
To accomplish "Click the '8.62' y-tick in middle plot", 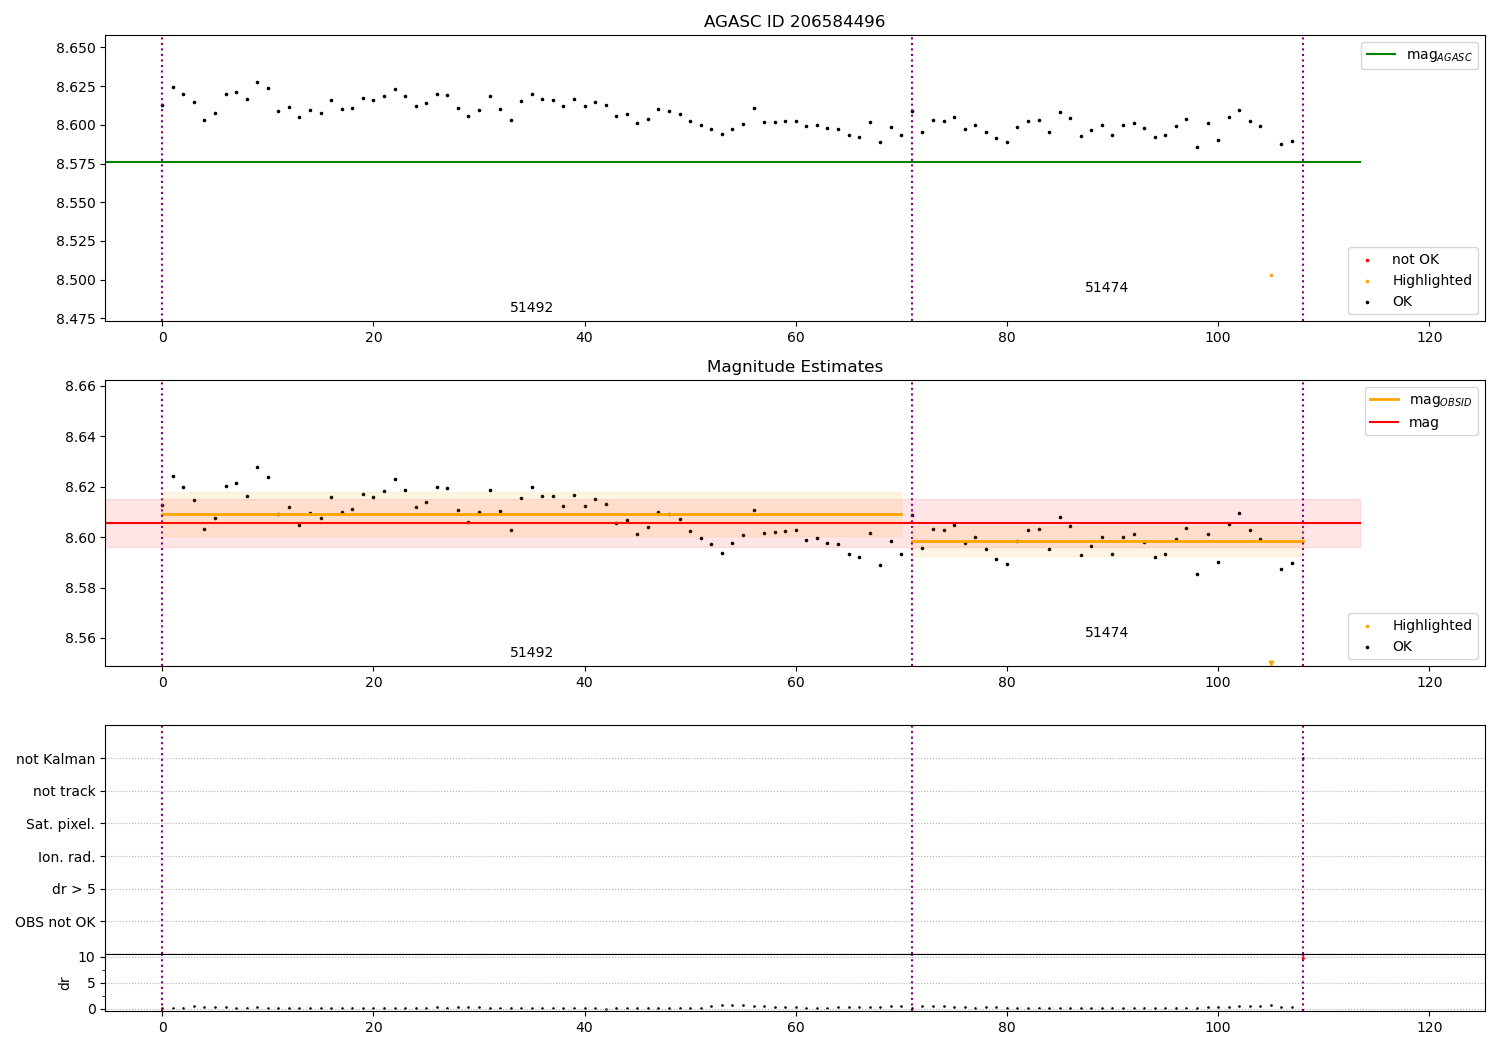I will 81,488.
